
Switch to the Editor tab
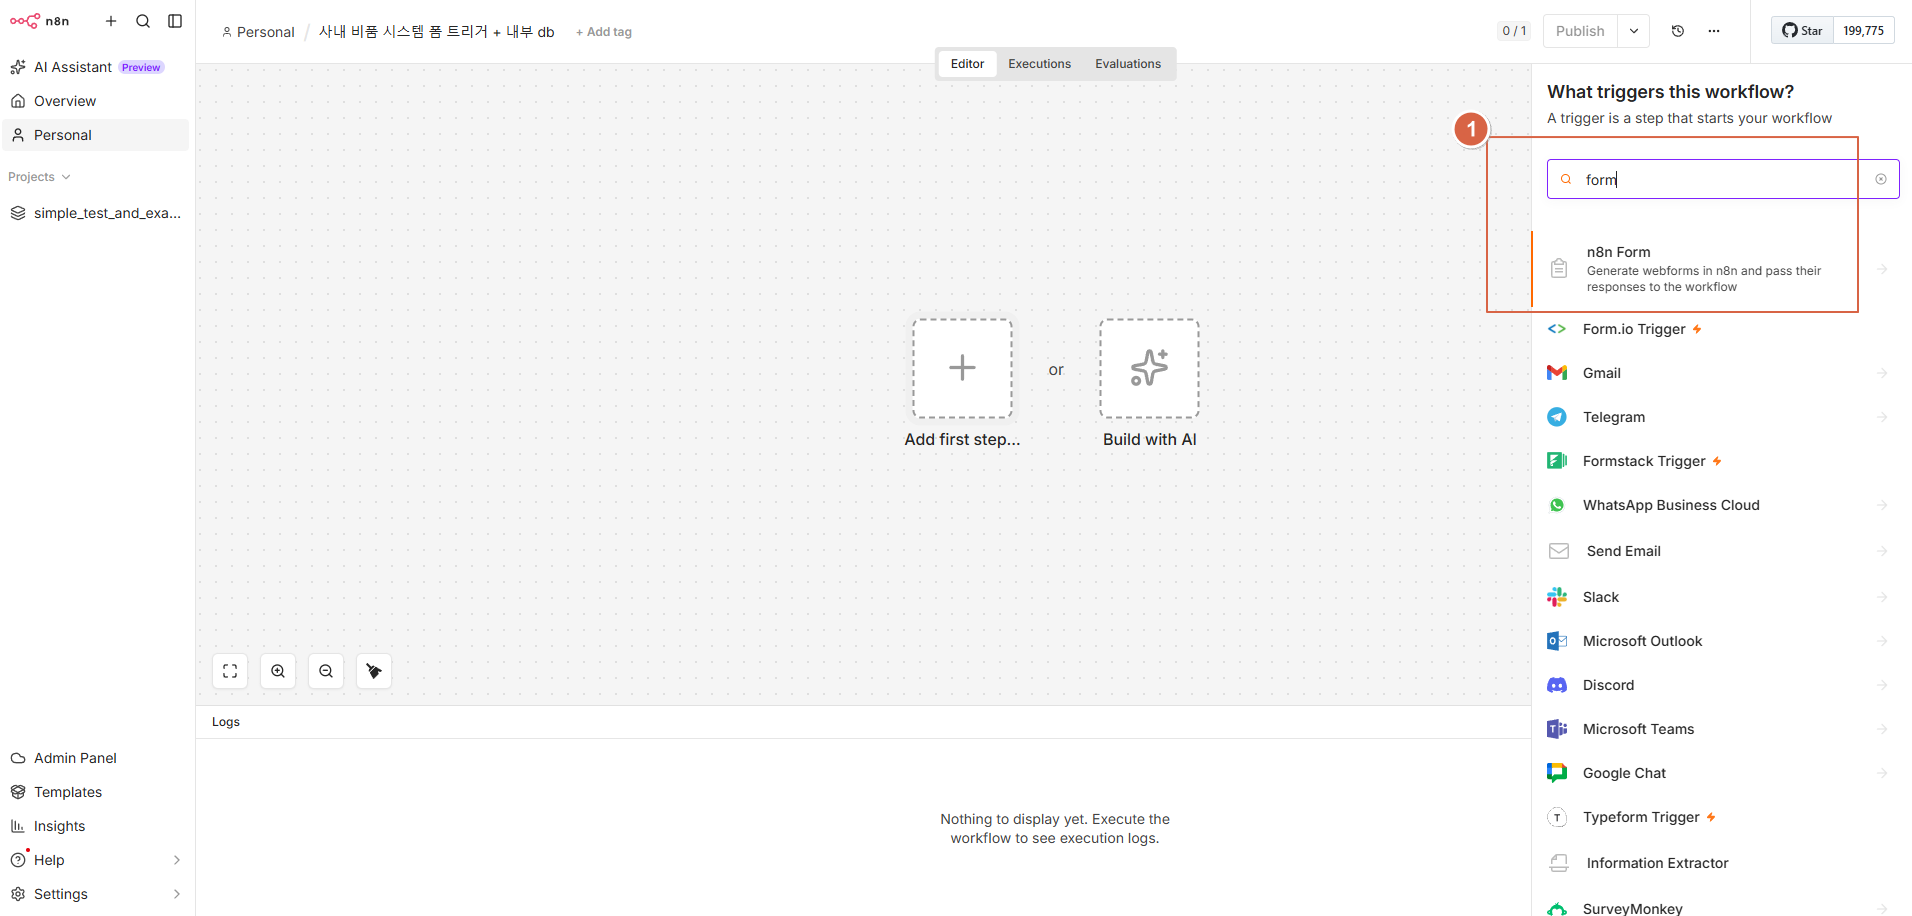click(x=967, y=64)
